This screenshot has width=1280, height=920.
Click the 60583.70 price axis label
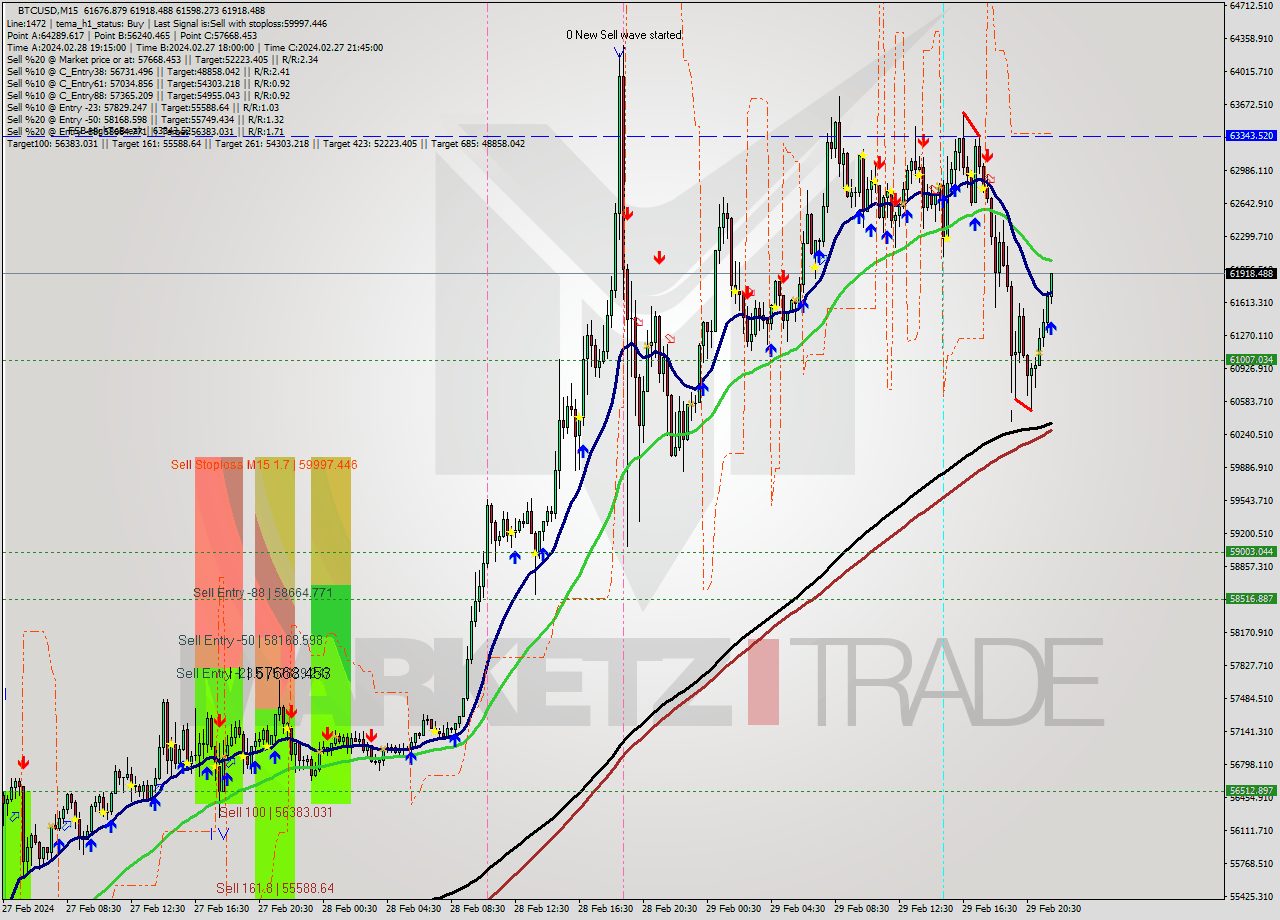pyautogui.click(x=1250, y=401)
